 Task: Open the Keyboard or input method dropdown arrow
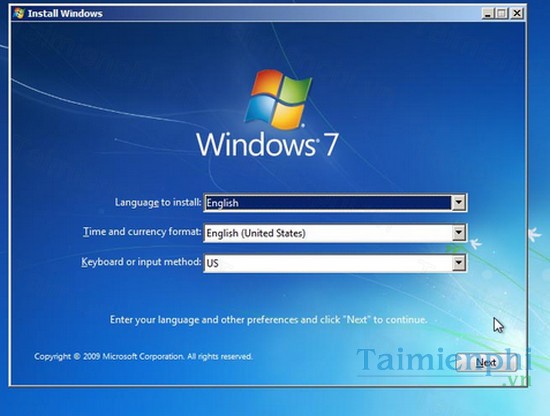point(458,263)
